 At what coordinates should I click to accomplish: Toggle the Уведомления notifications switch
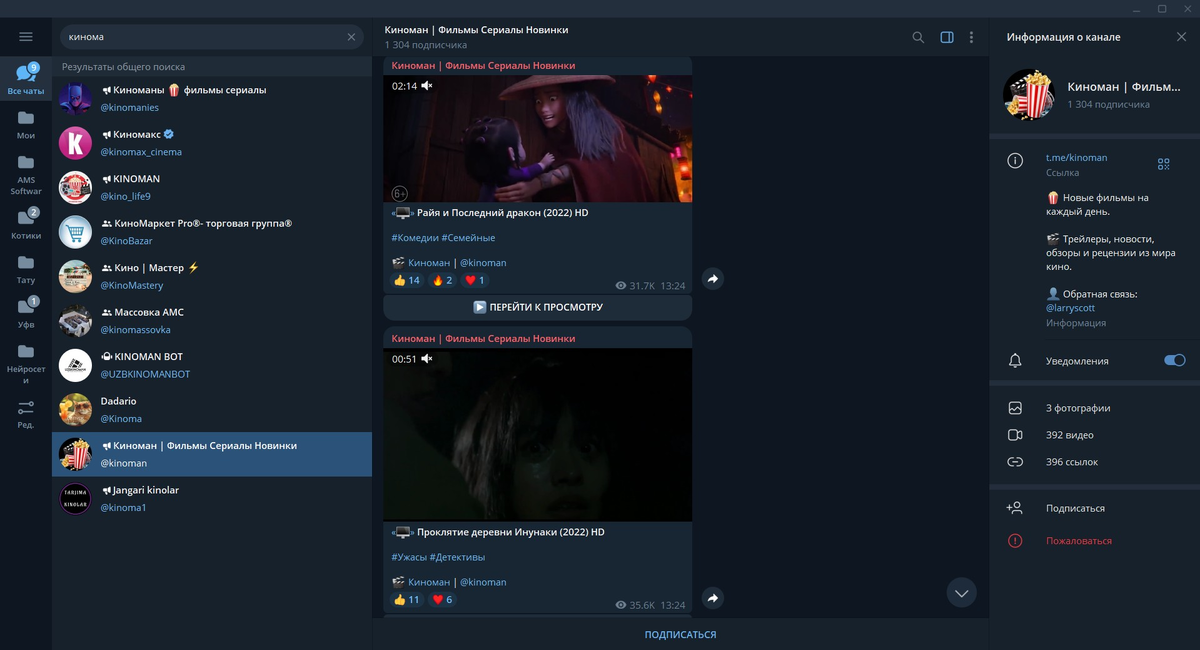1175,360
